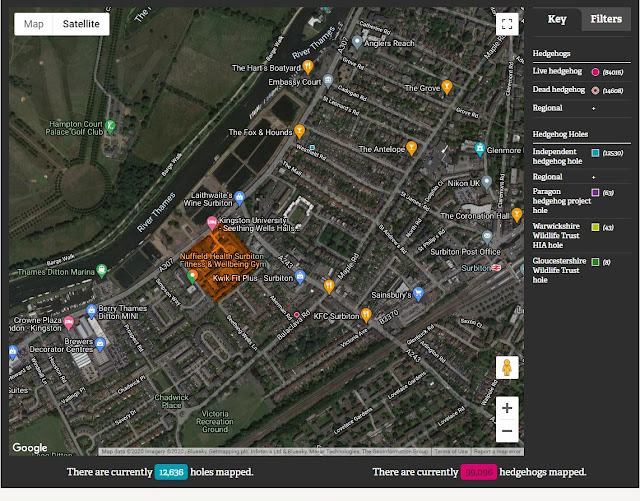Click The Grove pub marker

pyautogui.click(x=447, y=87)
